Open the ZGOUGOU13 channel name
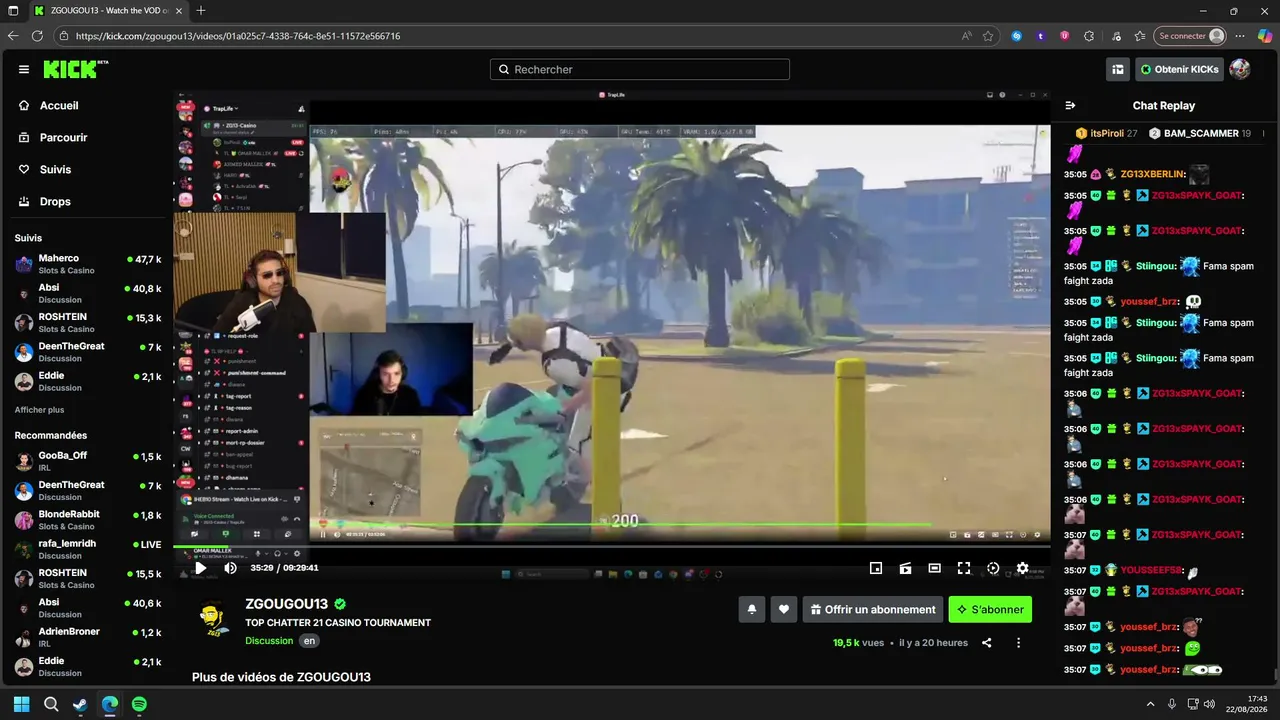The height and width of the screenshot is (720, 1280). [287, 604]
